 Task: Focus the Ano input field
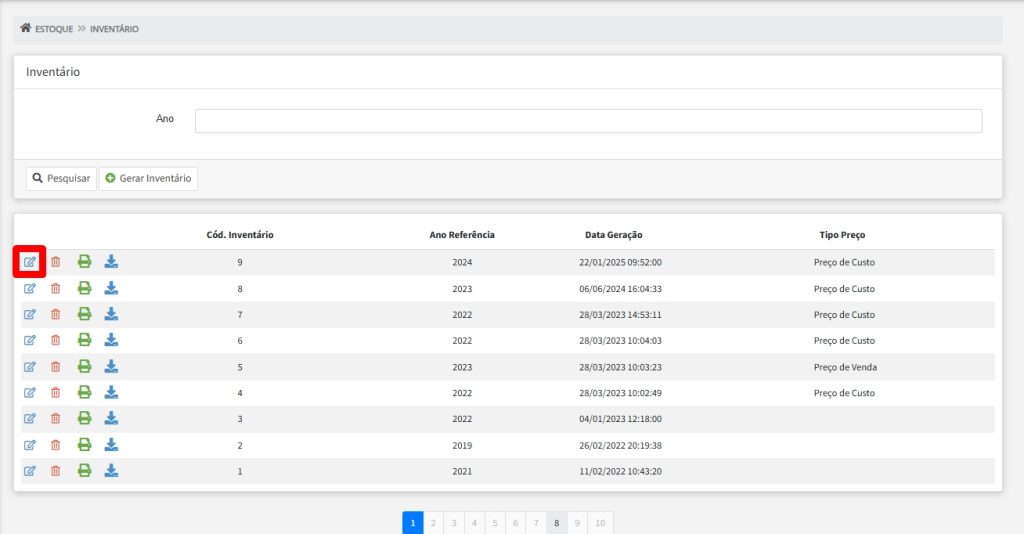point(588,121)
